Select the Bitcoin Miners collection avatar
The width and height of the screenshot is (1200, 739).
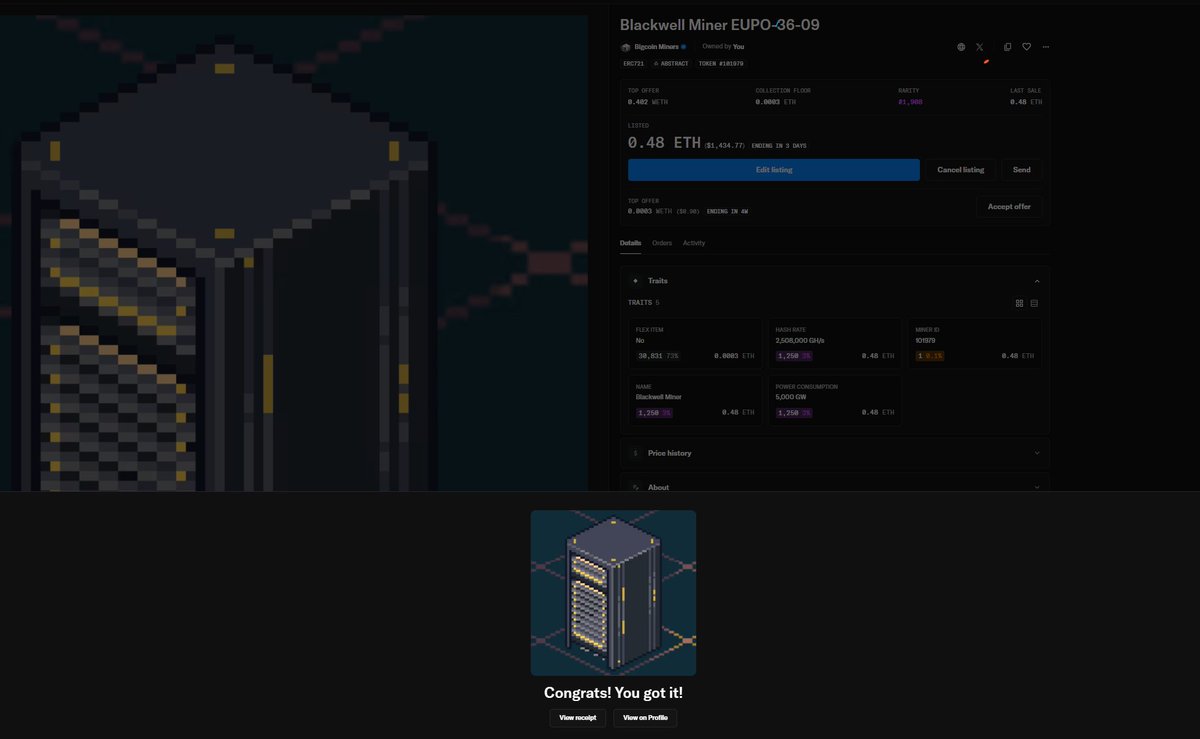(x=626, y=46)
